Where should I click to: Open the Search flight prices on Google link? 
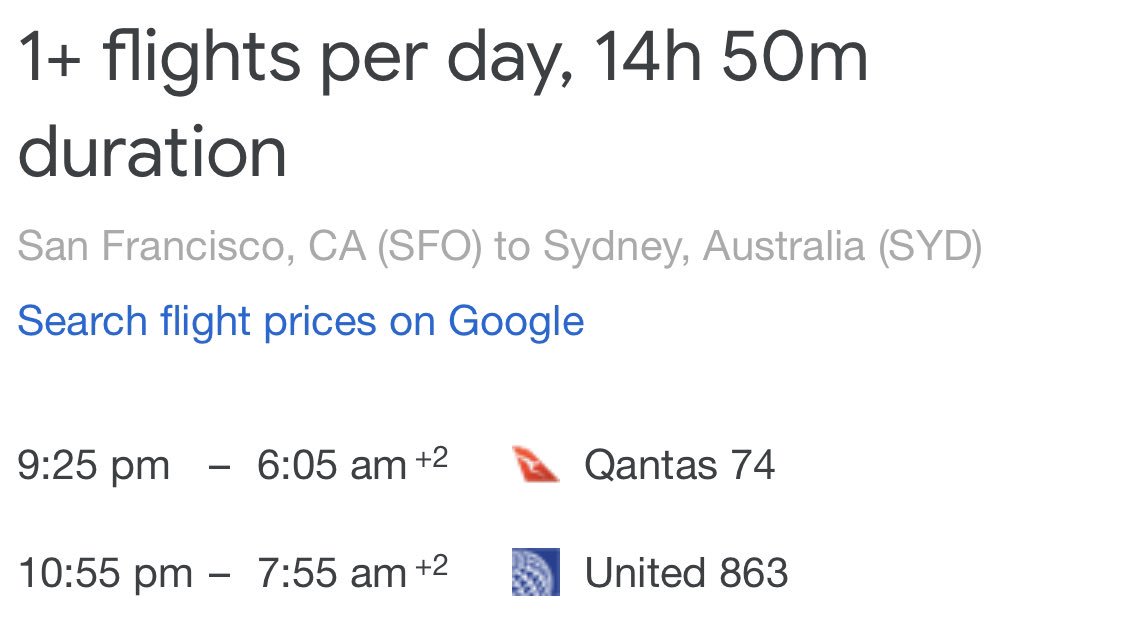tap(300, 322)
